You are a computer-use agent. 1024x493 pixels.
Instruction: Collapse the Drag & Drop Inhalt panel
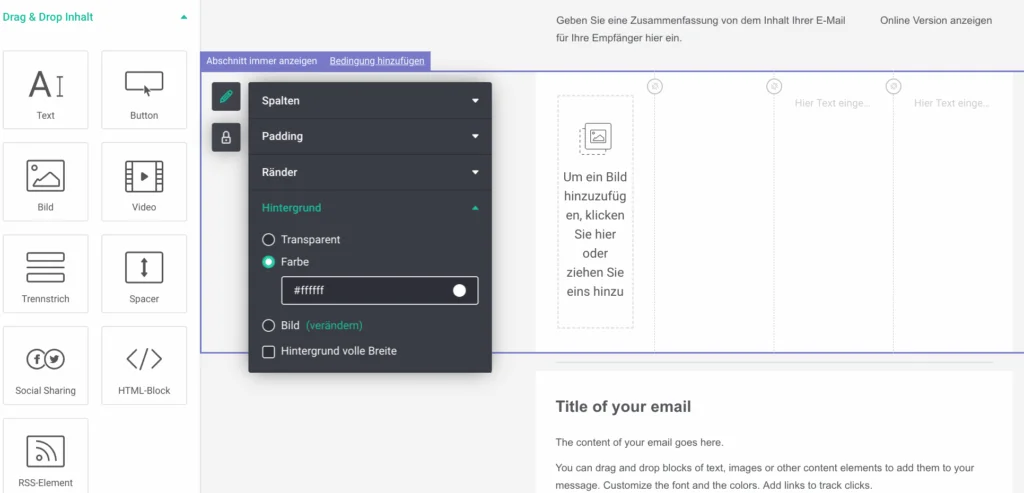[183, 17]
